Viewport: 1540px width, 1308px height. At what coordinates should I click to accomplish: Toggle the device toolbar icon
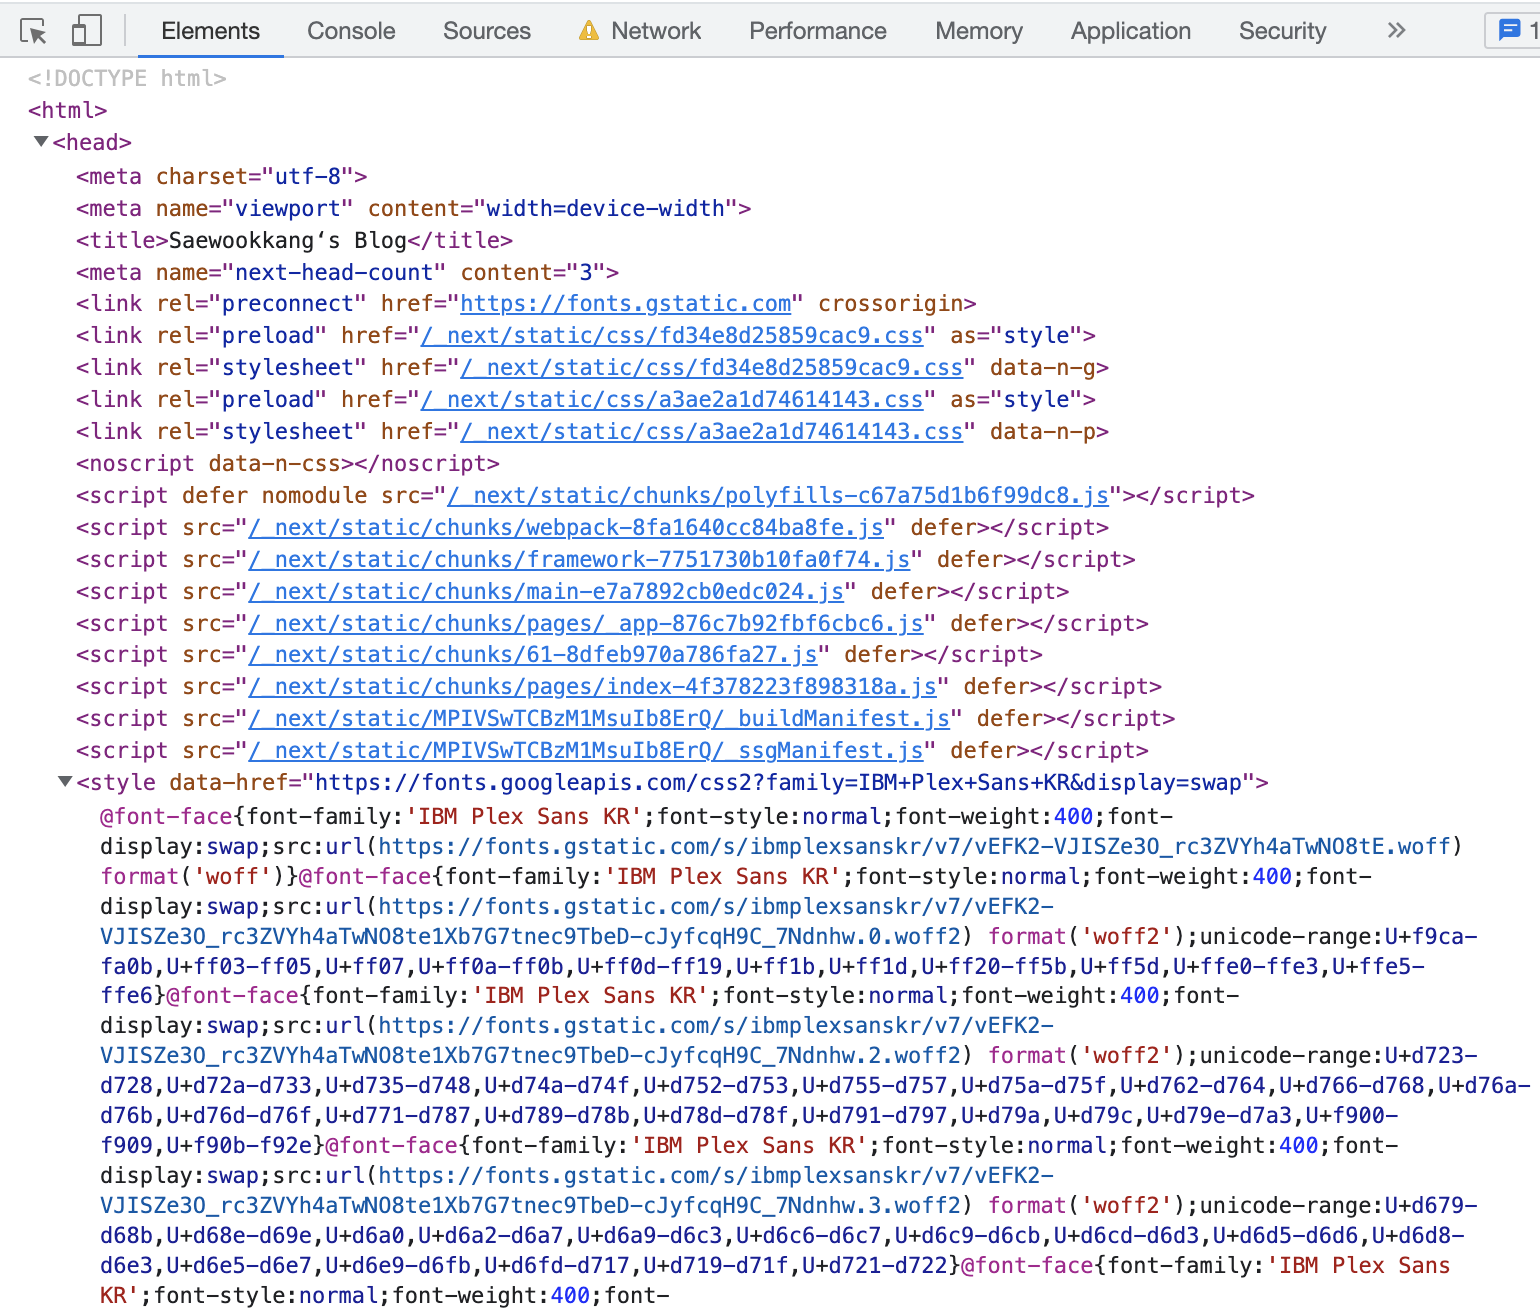pos(87,31)
